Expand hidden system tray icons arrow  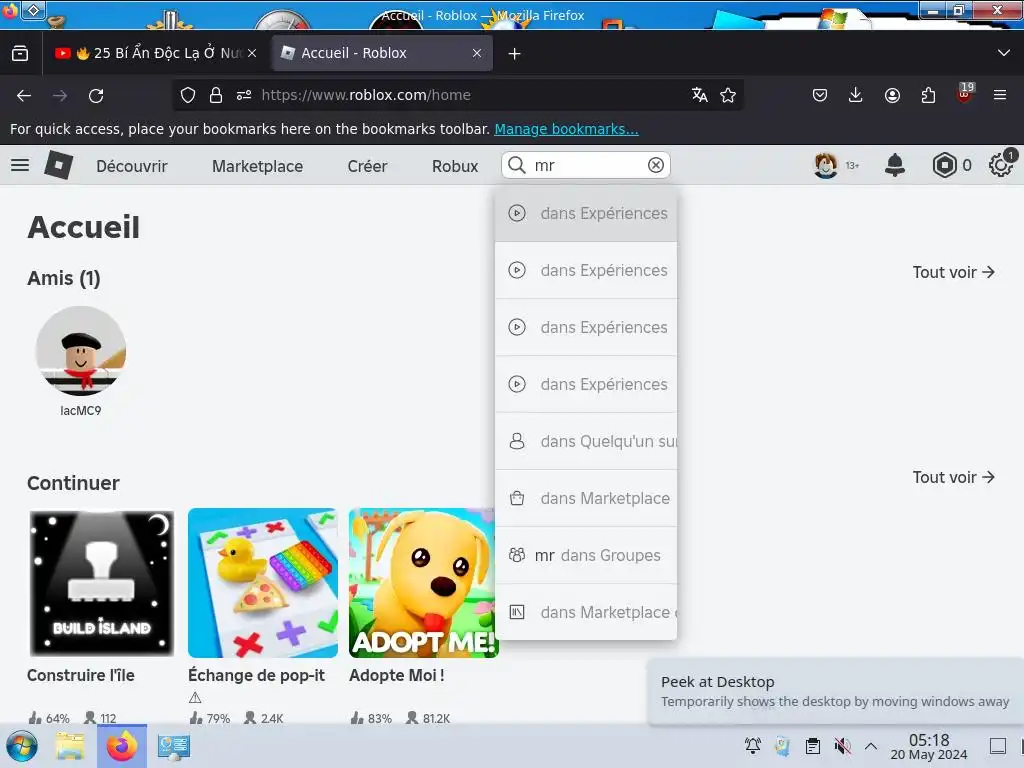[x=871, y=746]
